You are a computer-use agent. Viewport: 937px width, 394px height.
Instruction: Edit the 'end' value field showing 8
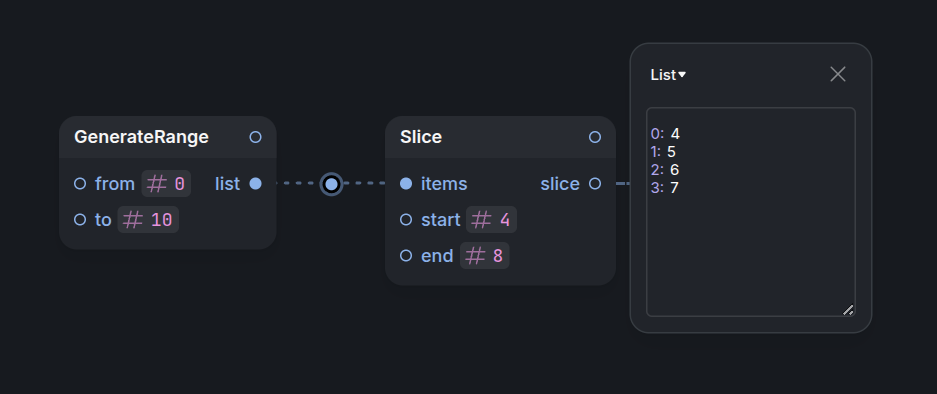[x=485, y=256]
